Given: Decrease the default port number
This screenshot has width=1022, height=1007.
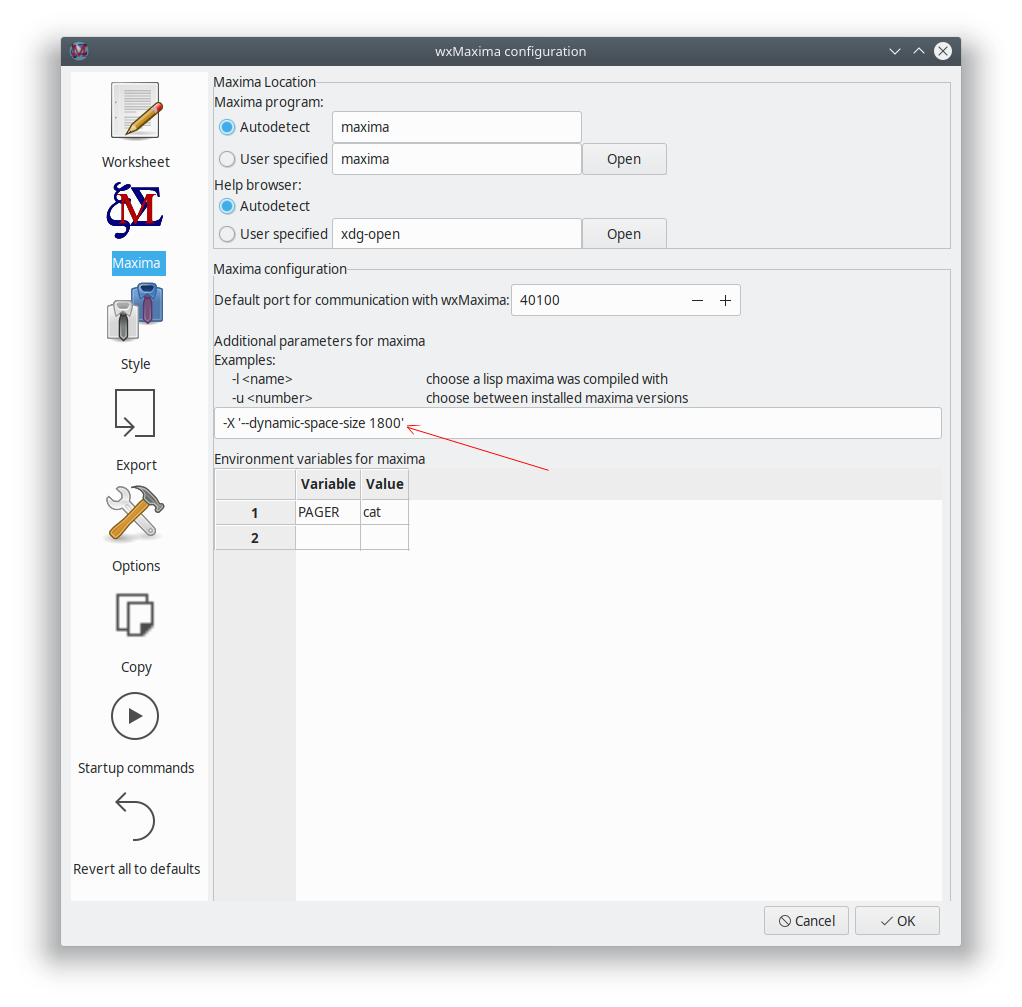Looking at the screenshot, I should (x=697, y=300).
